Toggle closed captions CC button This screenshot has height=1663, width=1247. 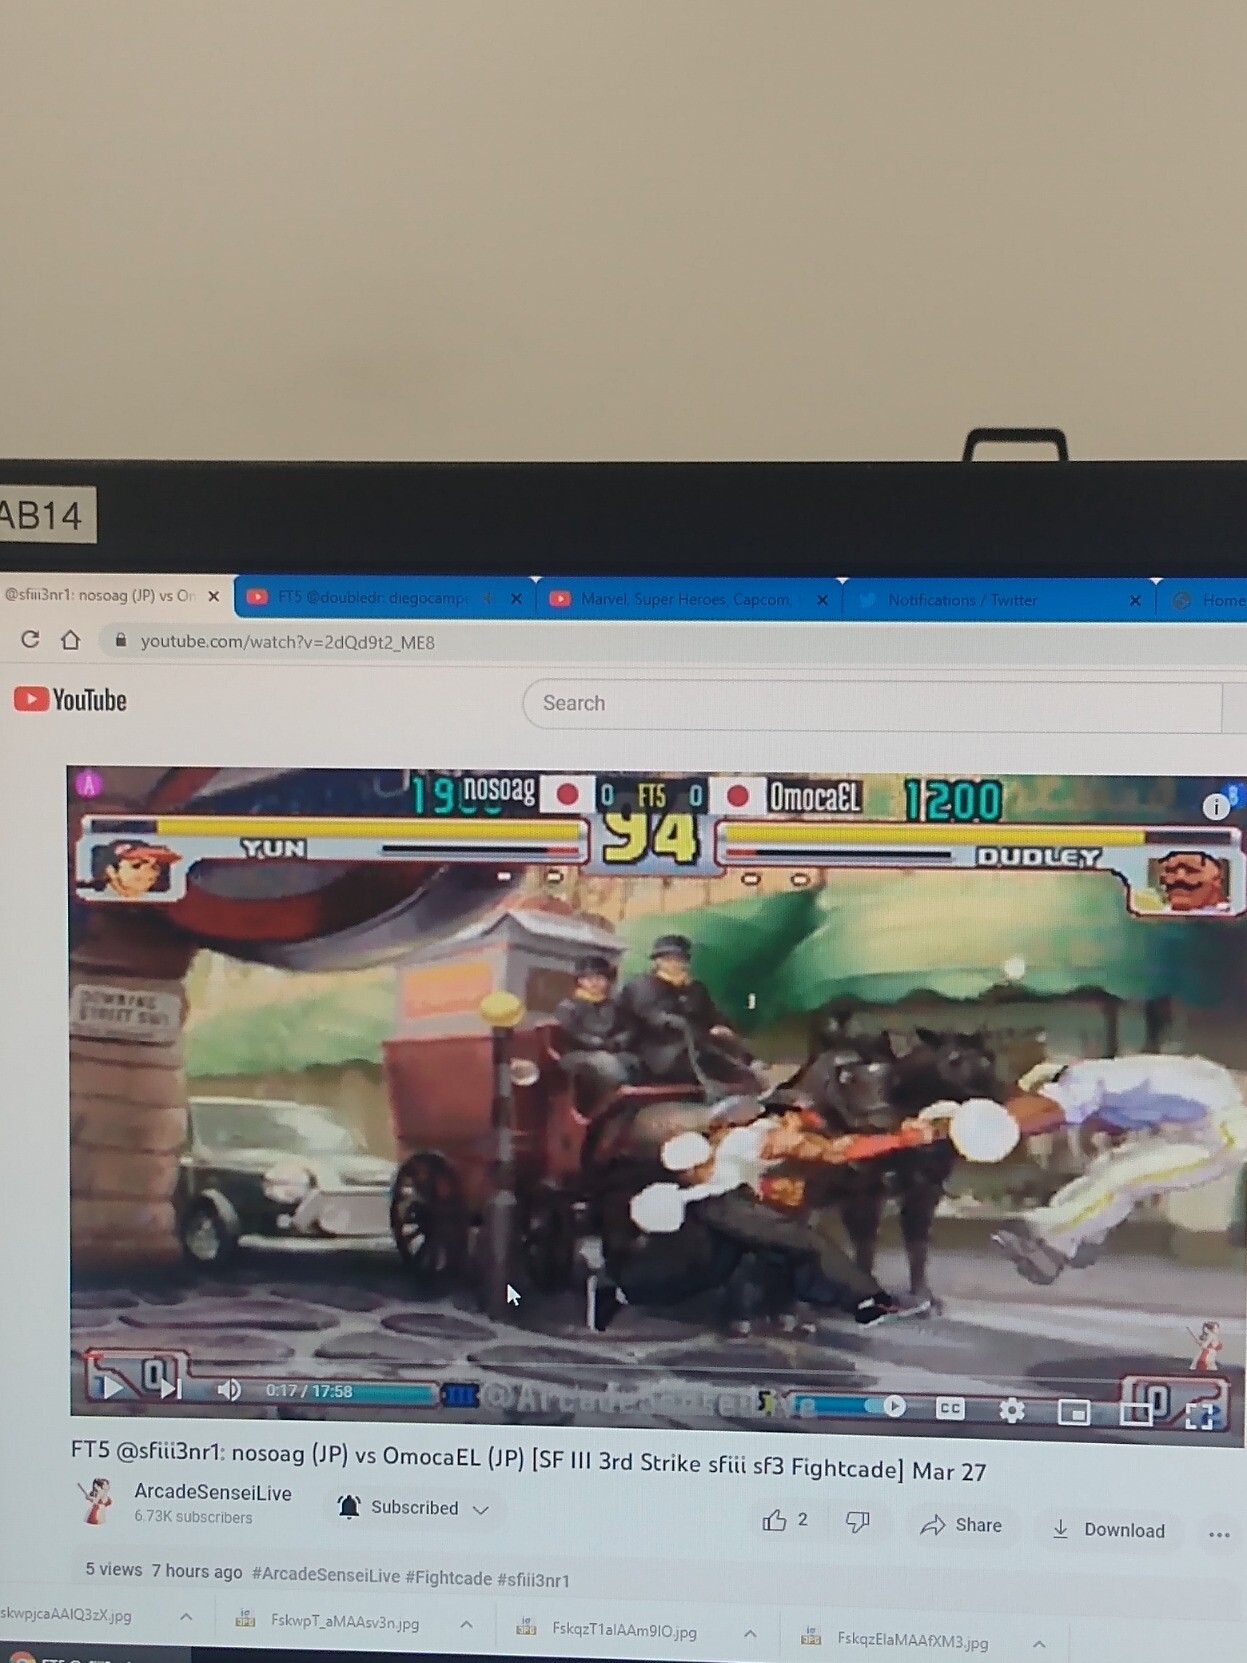(950, 1409)
